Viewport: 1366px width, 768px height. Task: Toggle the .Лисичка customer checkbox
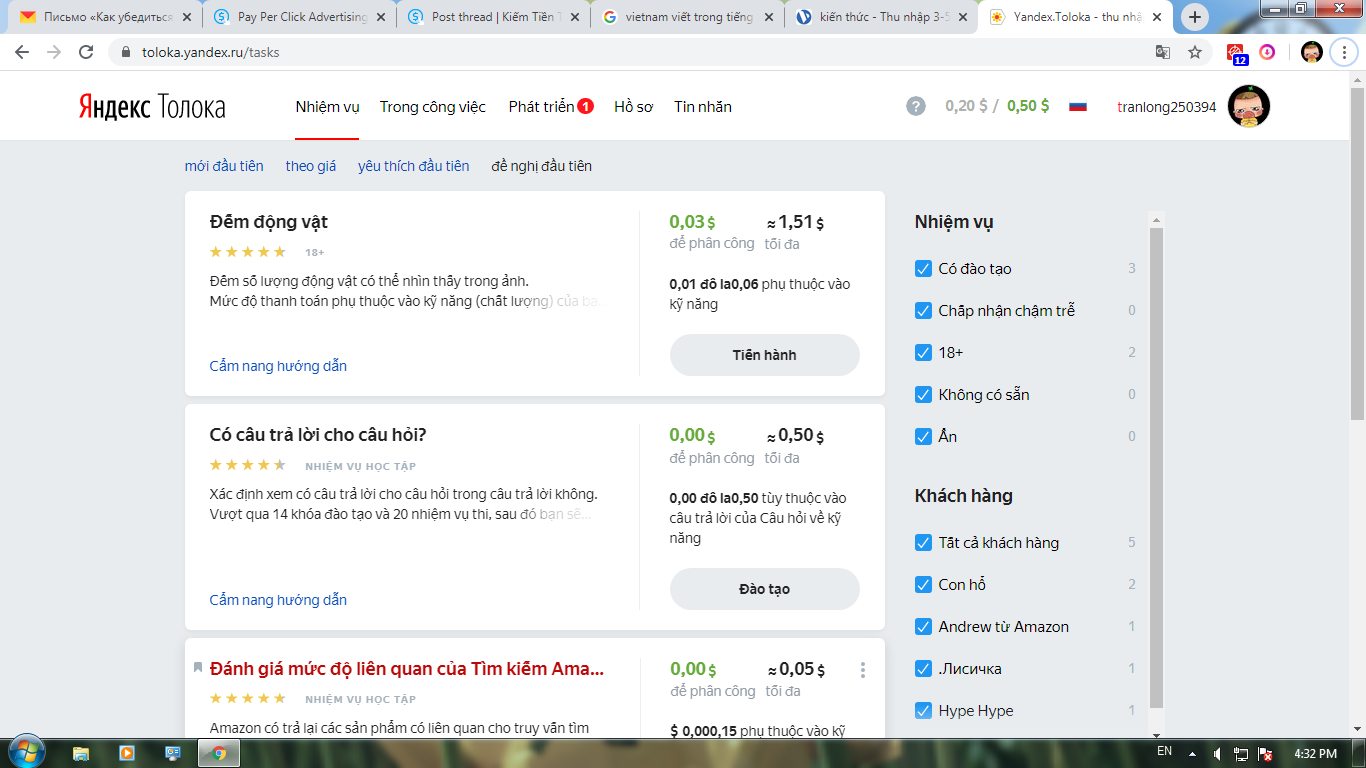point(924,668)
